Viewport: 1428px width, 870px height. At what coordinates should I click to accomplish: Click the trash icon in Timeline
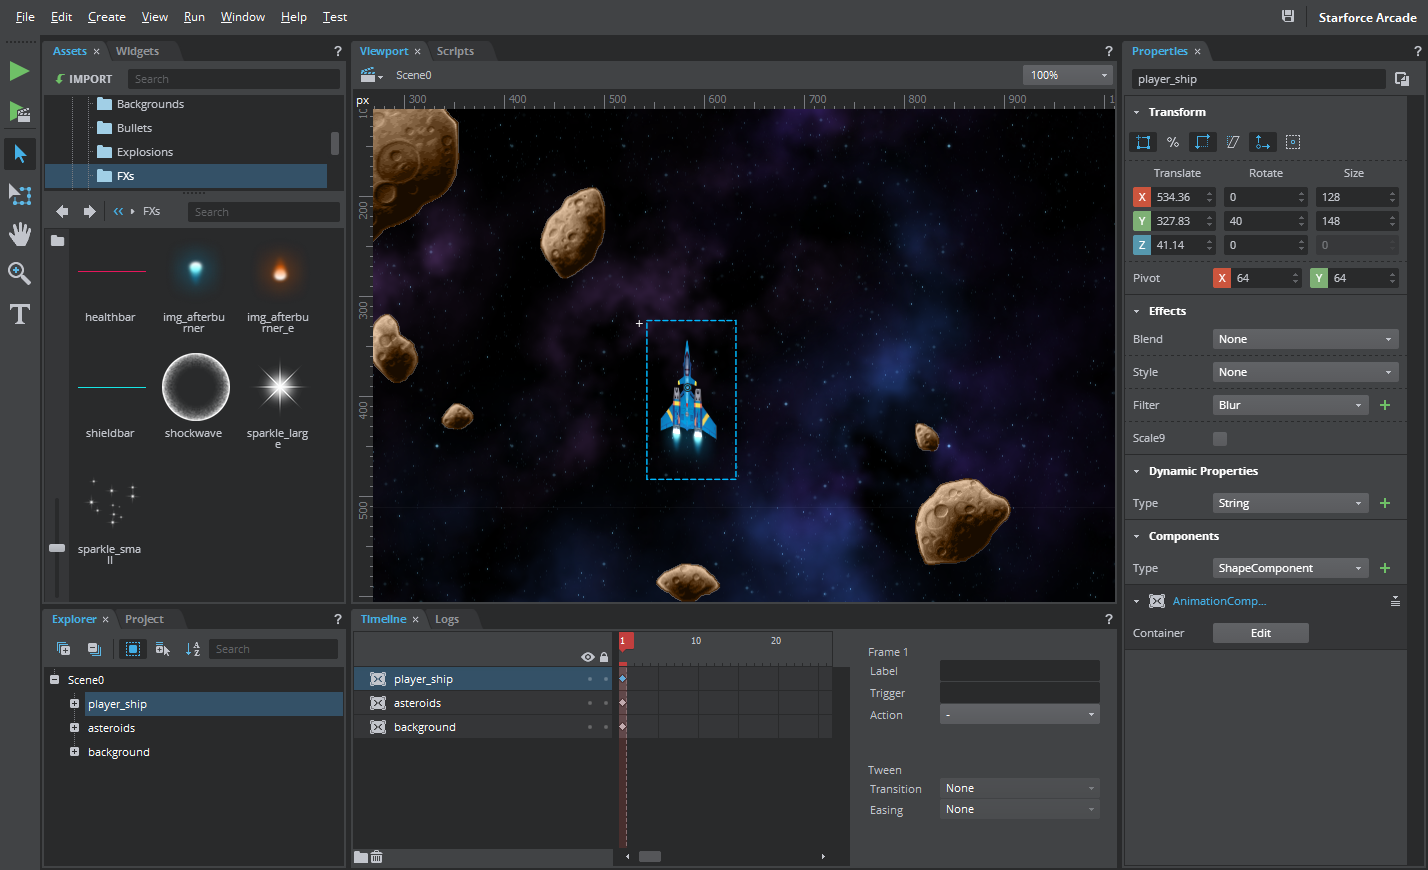click(376, 857)
